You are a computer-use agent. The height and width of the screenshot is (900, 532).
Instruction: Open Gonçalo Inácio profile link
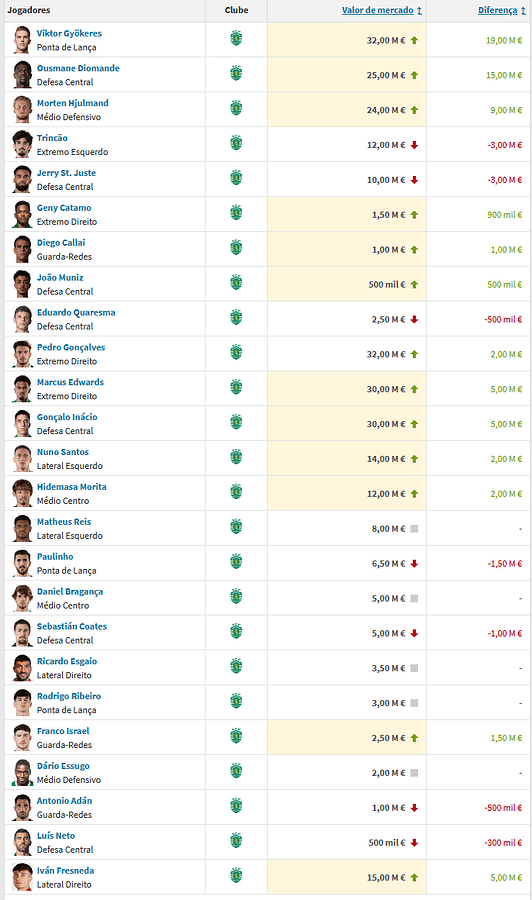click(67, 417)
